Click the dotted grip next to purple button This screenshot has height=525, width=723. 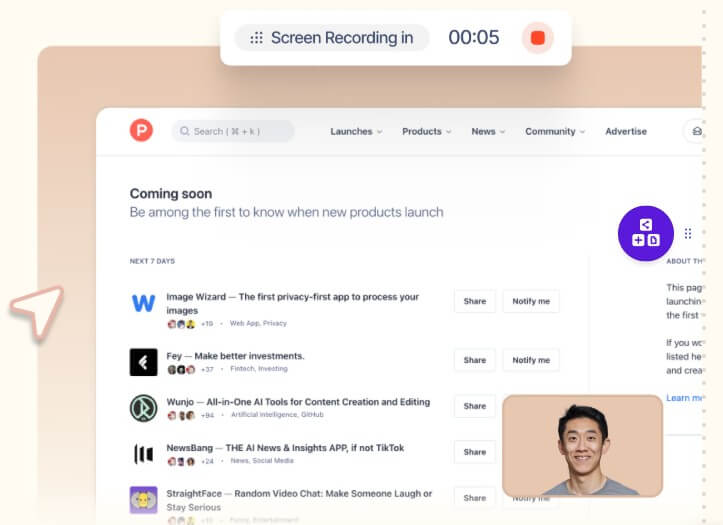point(688,233)
